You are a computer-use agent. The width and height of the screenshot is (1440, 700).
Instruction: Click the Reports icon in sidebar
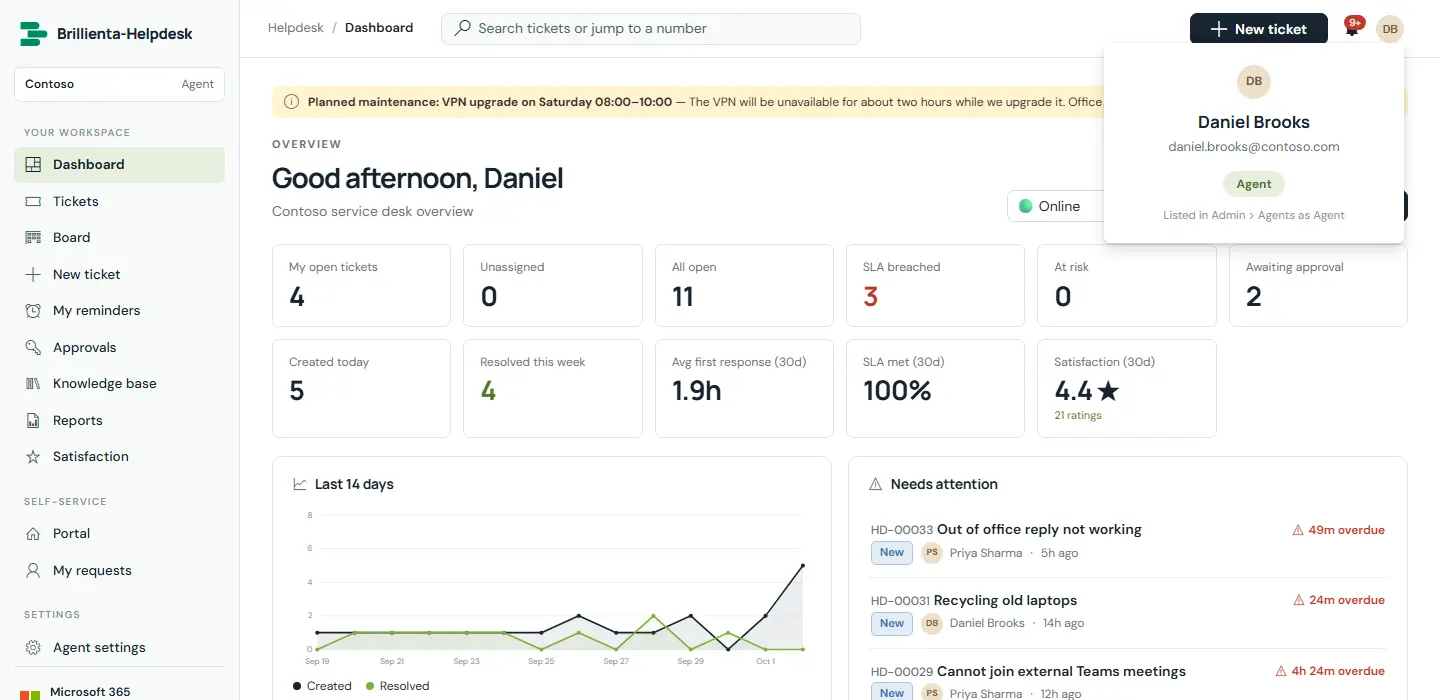(x=33, y=421)
